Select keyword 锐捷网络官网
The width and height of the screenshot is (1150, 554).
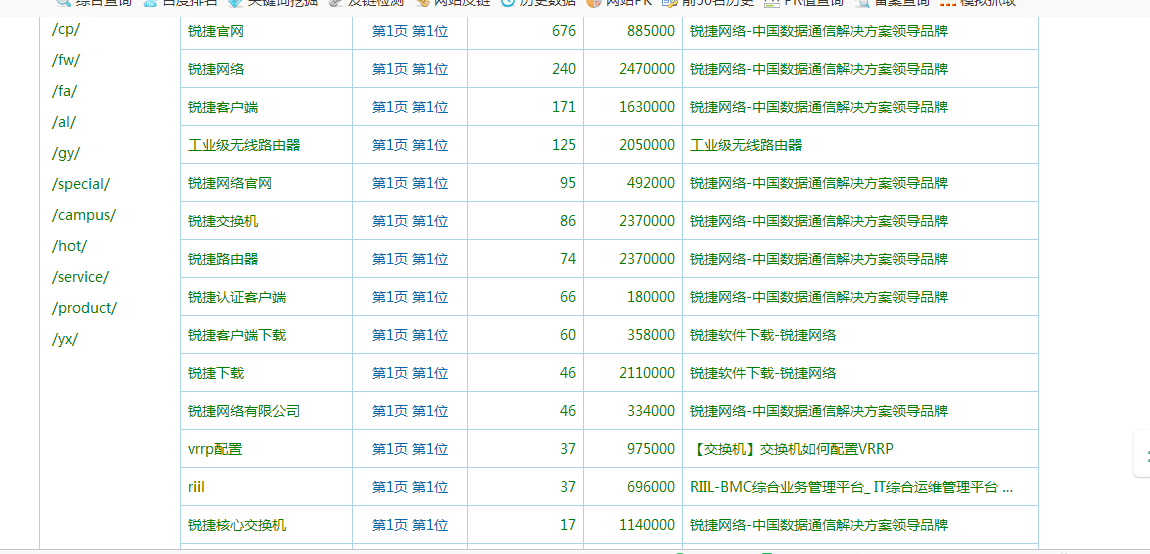tap(230, 183)
